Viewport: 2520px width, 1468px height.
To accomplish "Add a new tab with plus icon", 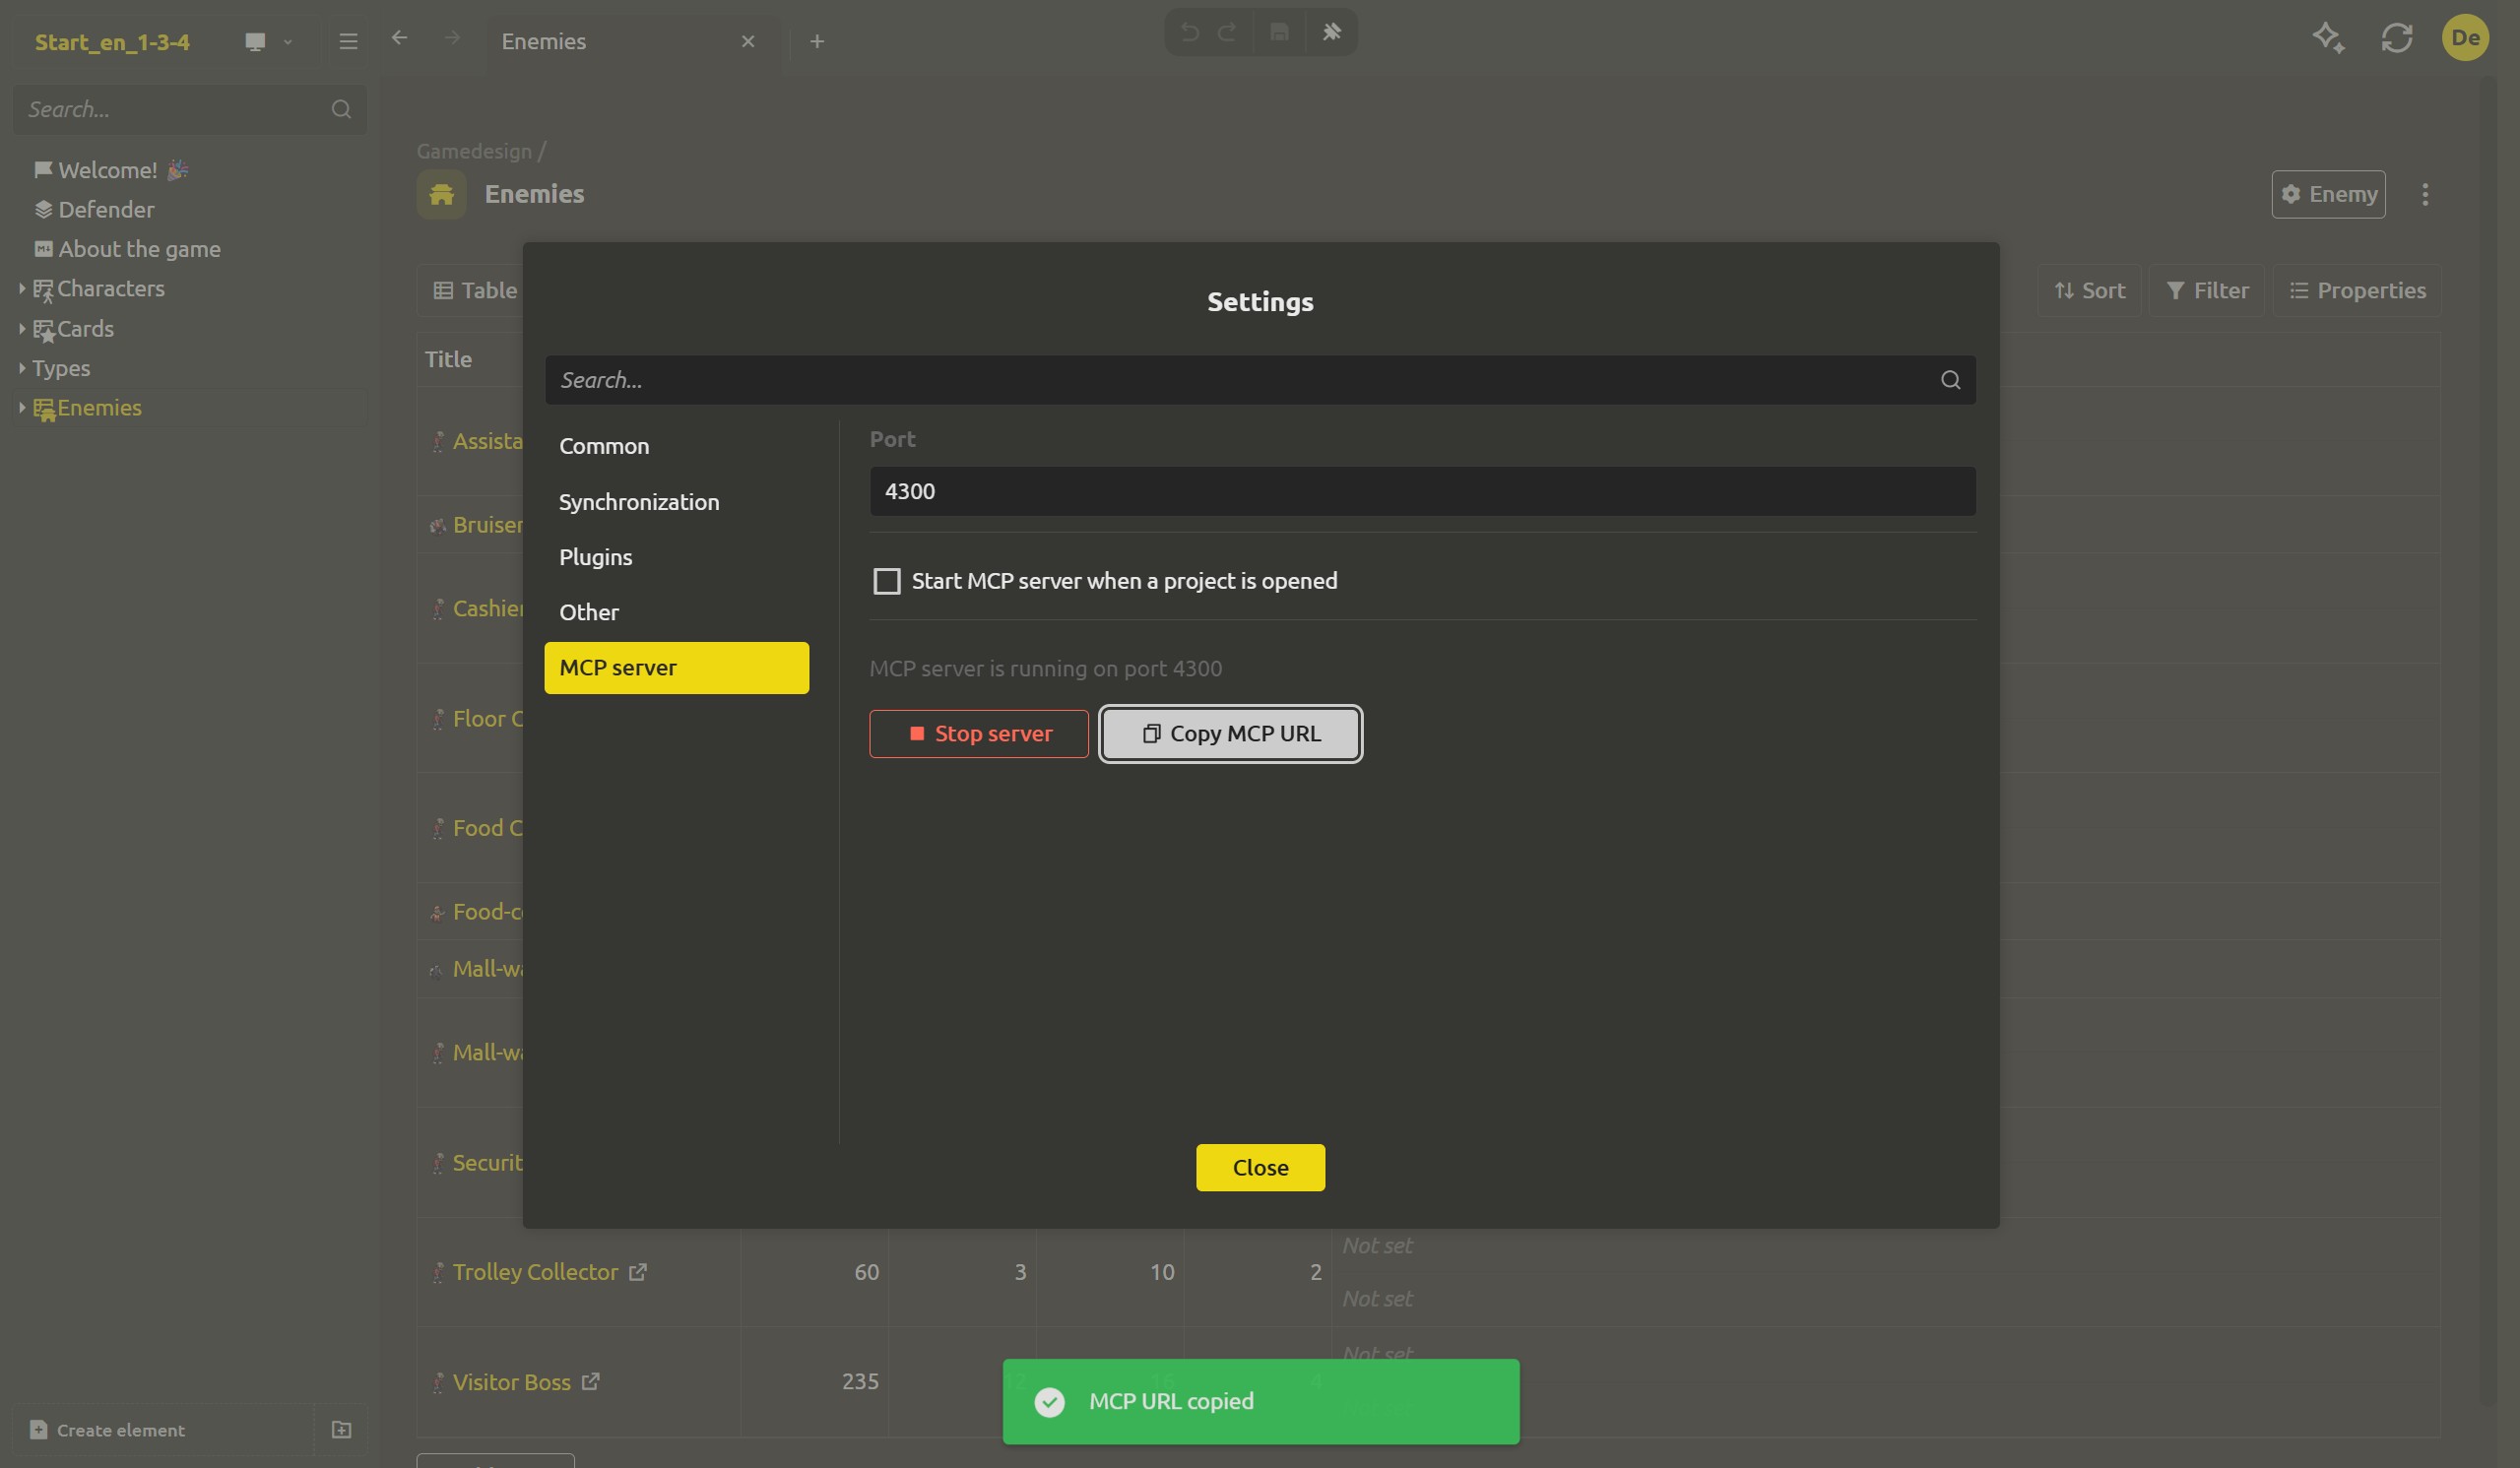I will (x=817, y=41).
